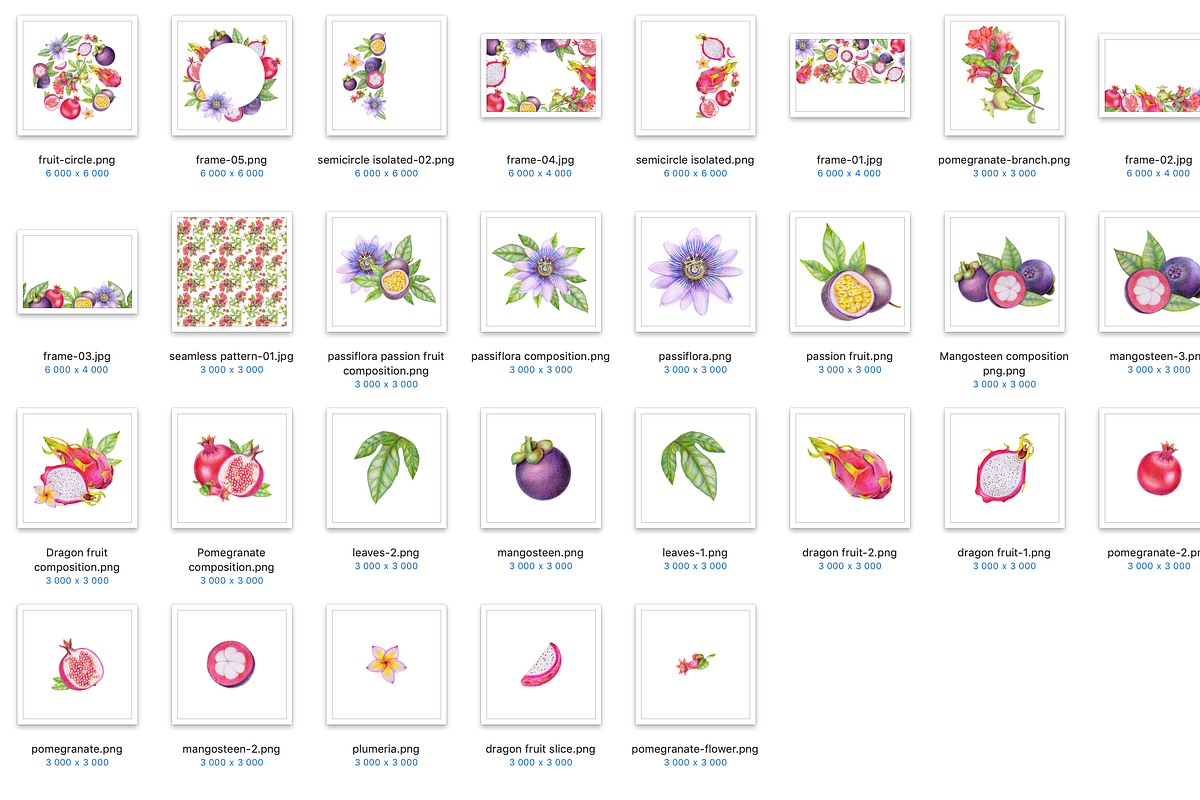Image resolution: width=1200 pixels, height=800 pixels.
Task: Click the seamless pattern-01.jpg thumbnail
Action: [231, 272]
